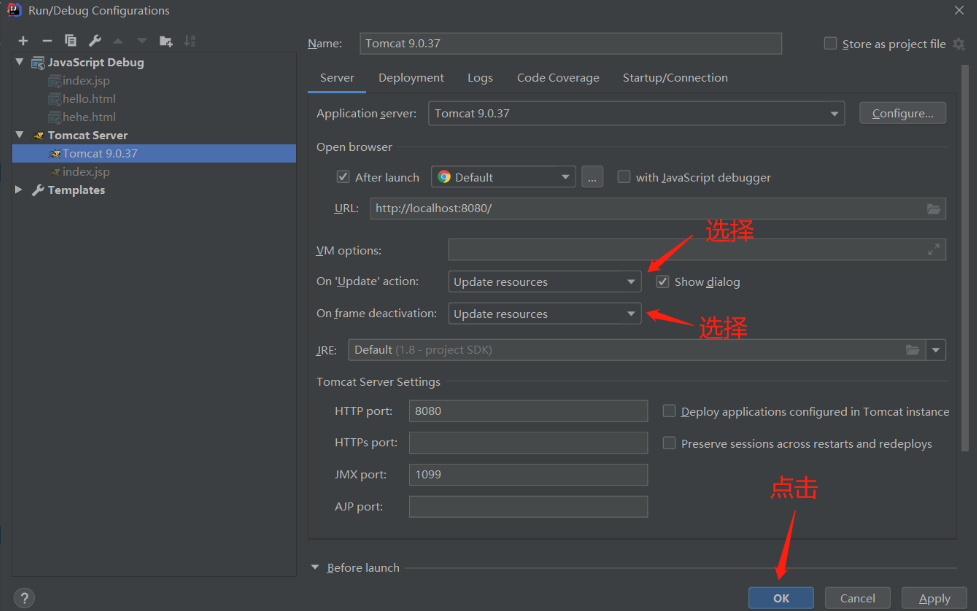Expand Templates tree node
This screenshot has width=977, height=611.
tap(19, 189)
